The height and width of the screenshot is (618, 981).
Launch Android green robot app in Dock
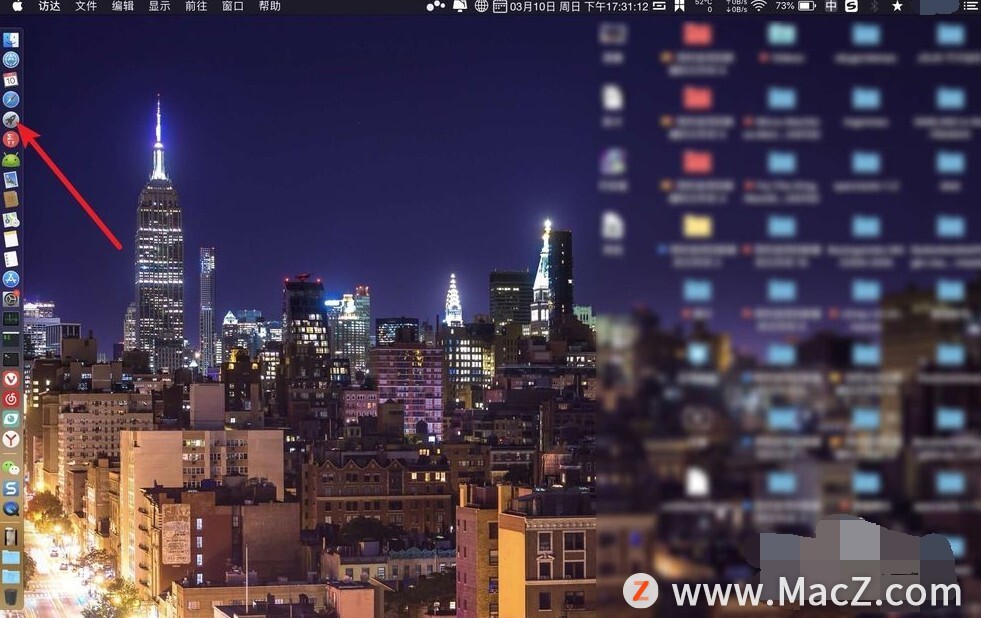11,160
